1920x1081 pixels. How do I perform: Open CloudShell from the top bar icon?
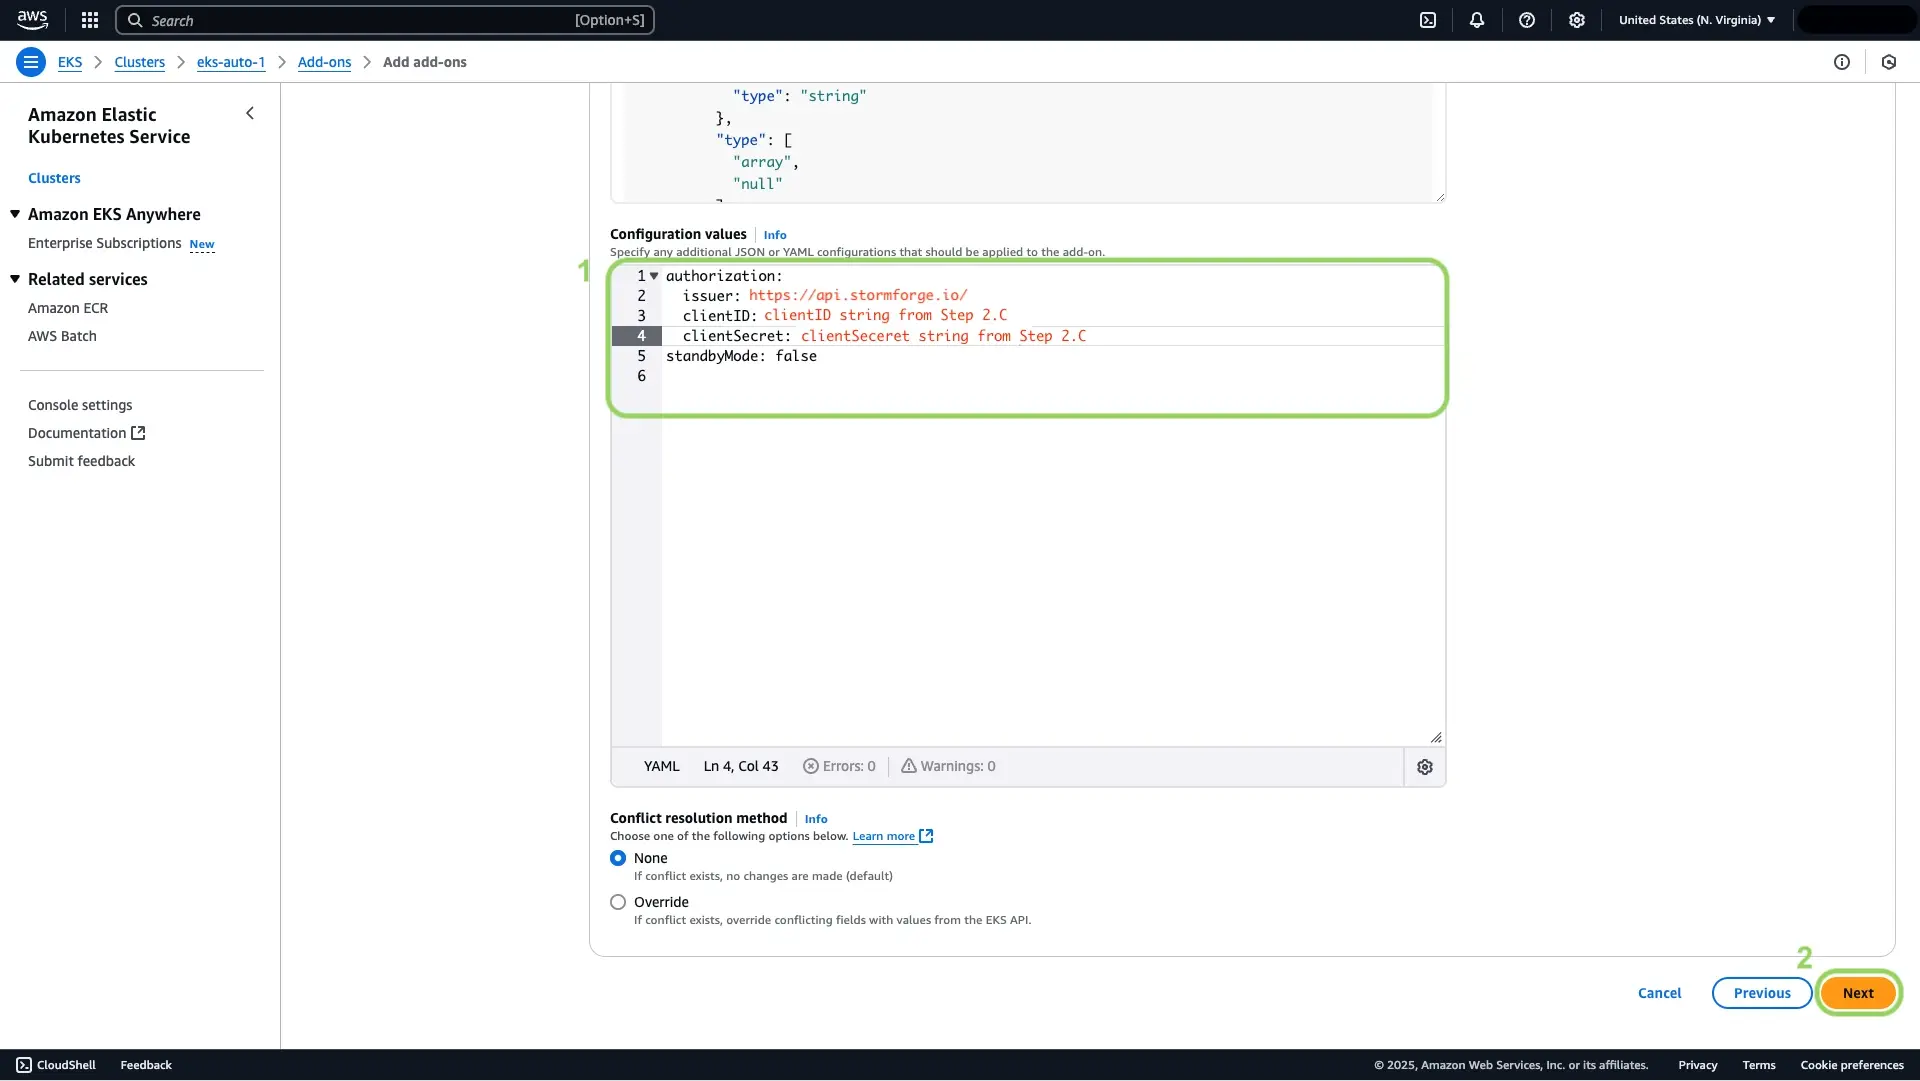1428,20
